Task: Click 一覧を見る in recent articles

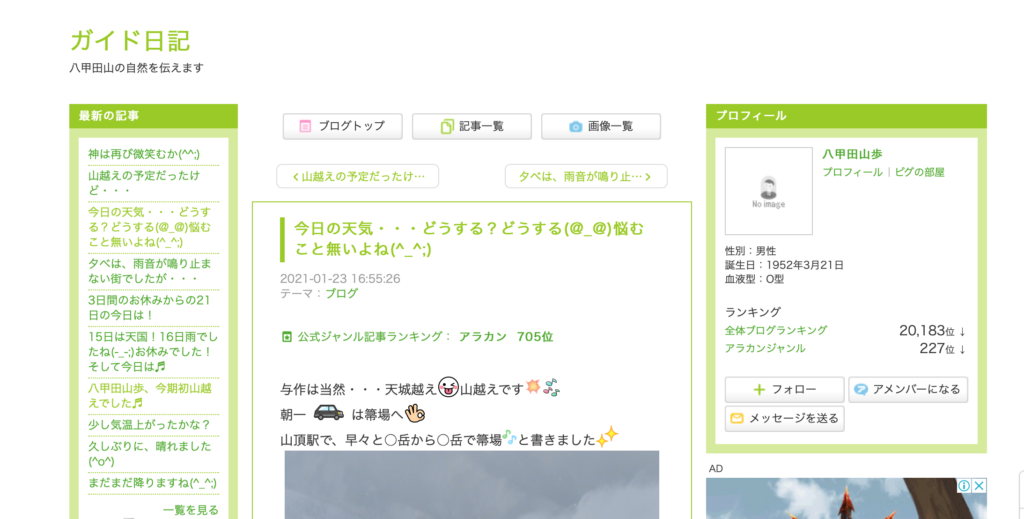Action: pyautogui.click(x=191, y=511)
